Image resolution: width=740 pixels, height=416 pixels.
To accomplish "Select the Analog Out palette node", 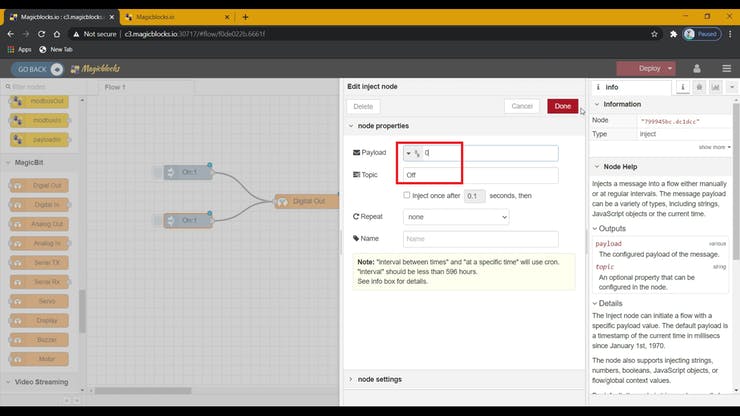I will click(x=39, y=224).
